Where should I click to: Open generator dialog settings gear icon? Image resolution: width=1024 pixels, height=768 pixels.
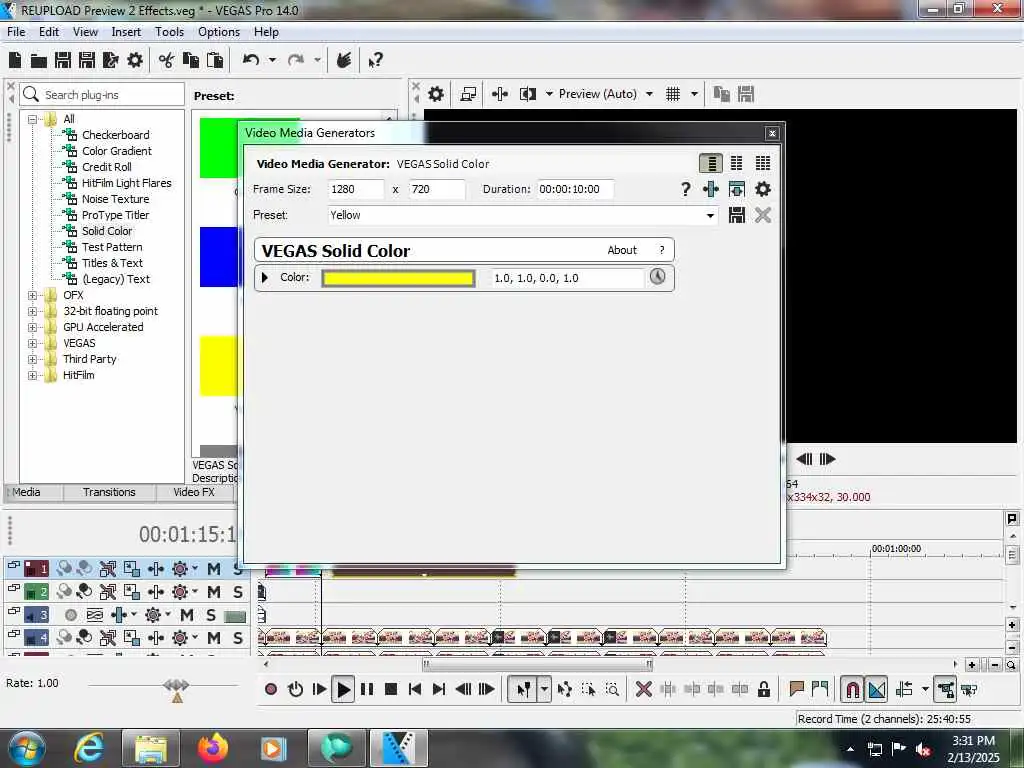763,189
